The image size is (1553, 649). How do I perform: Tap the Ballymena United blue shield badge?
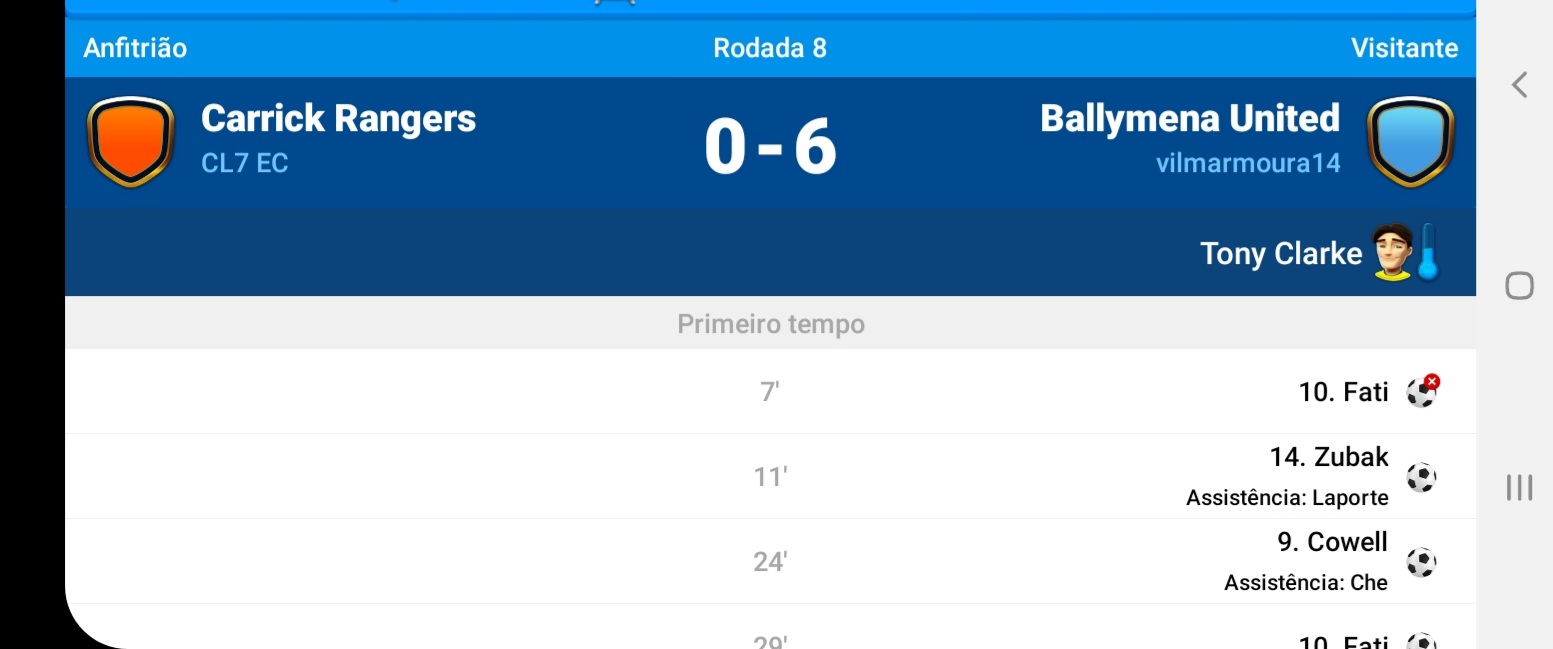1410,142
